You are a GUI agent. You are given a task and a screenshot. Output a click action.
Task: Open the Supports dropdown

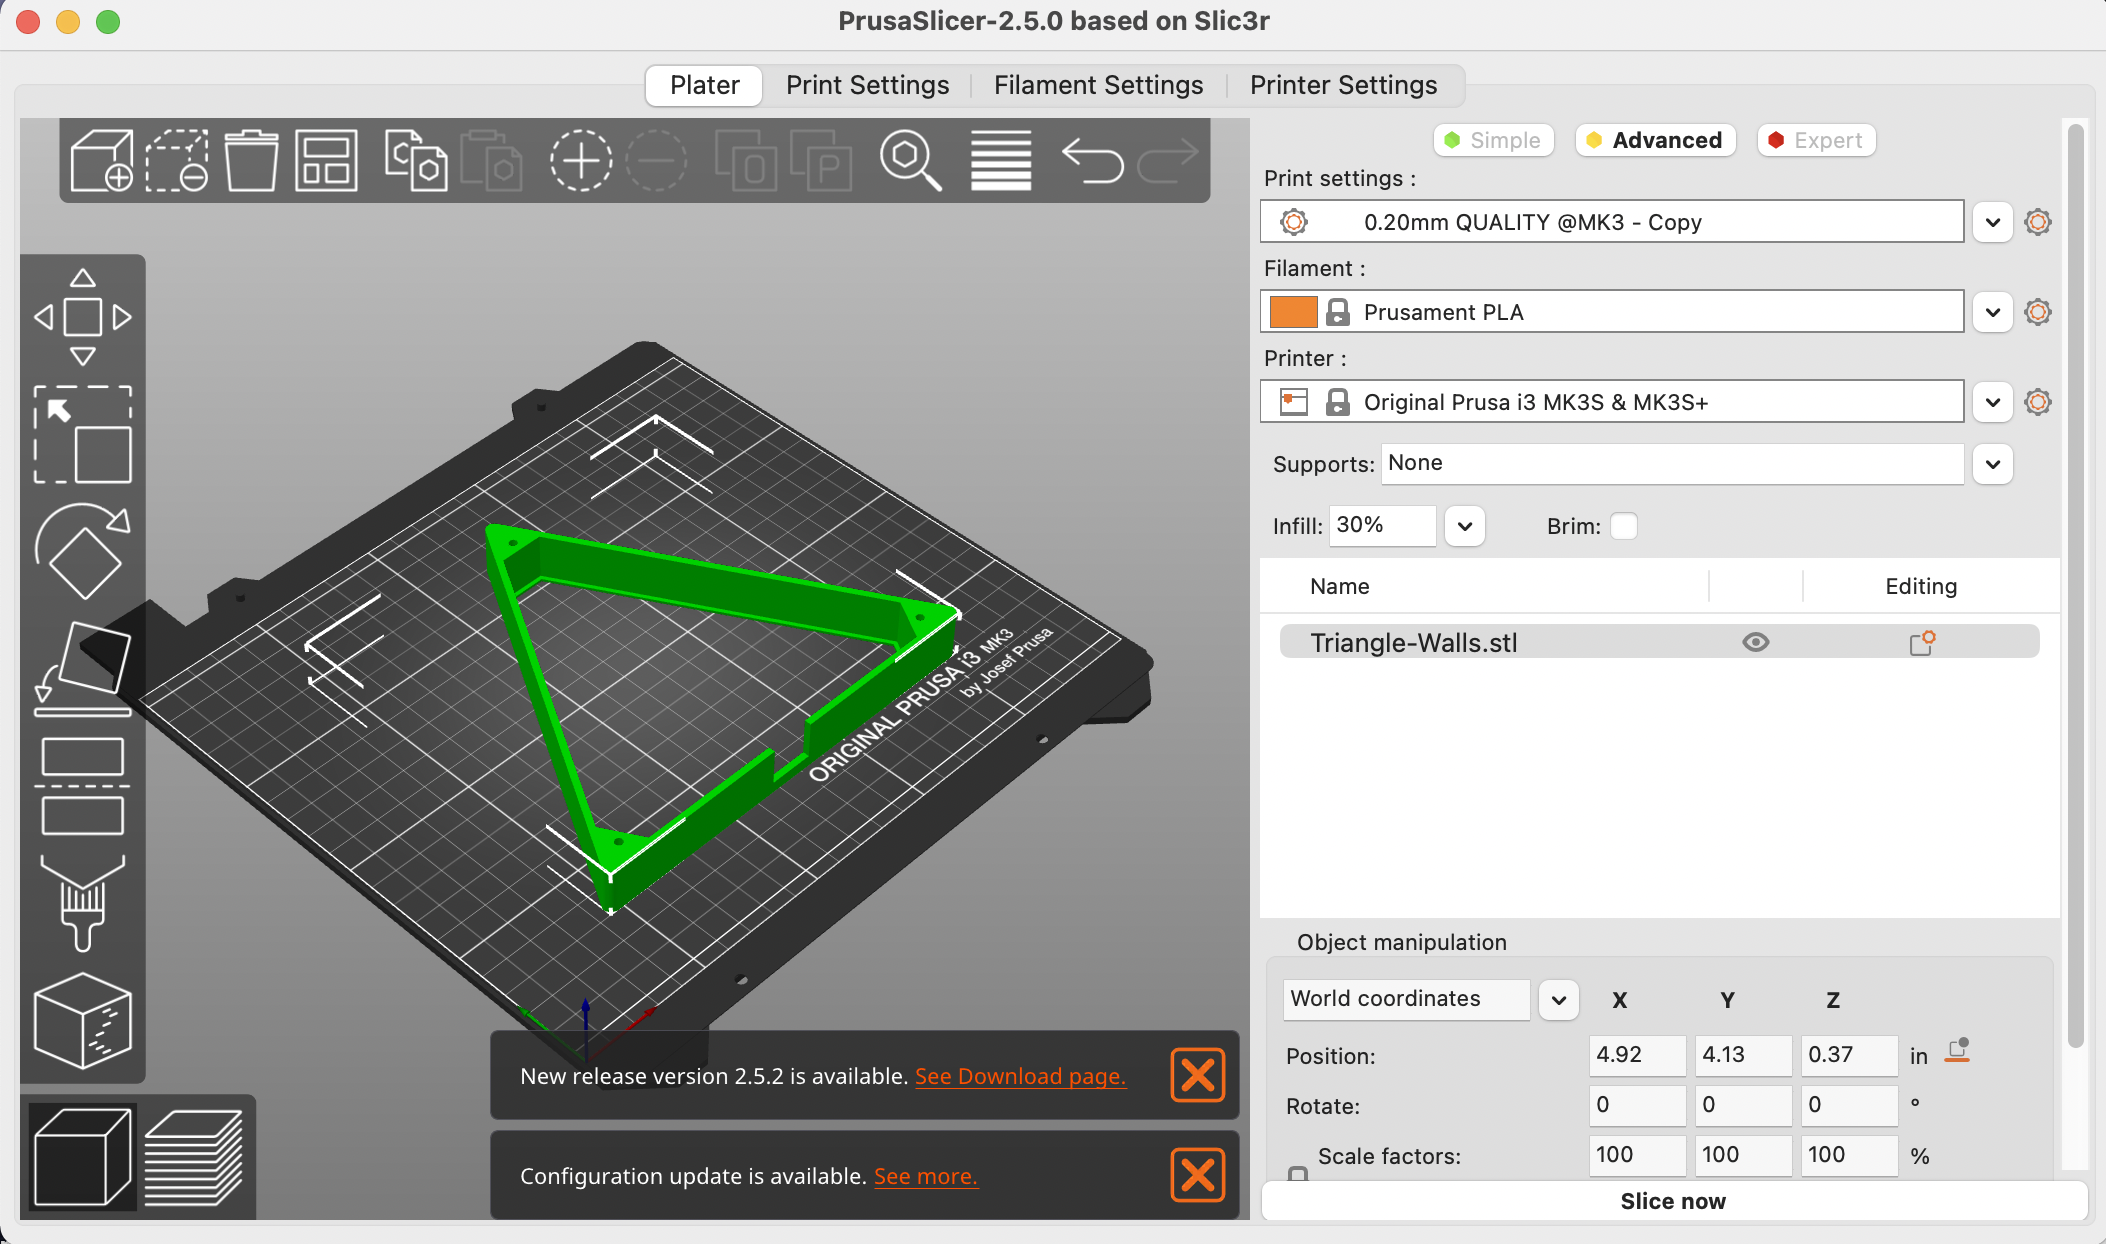click(1993, 464)
